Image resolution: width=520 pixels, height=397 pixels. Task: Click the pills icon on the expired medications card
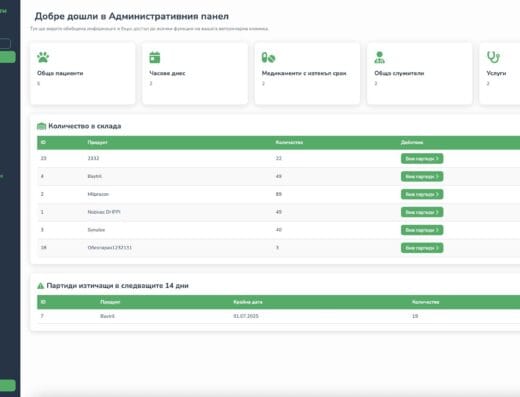(x=268, y=58)
